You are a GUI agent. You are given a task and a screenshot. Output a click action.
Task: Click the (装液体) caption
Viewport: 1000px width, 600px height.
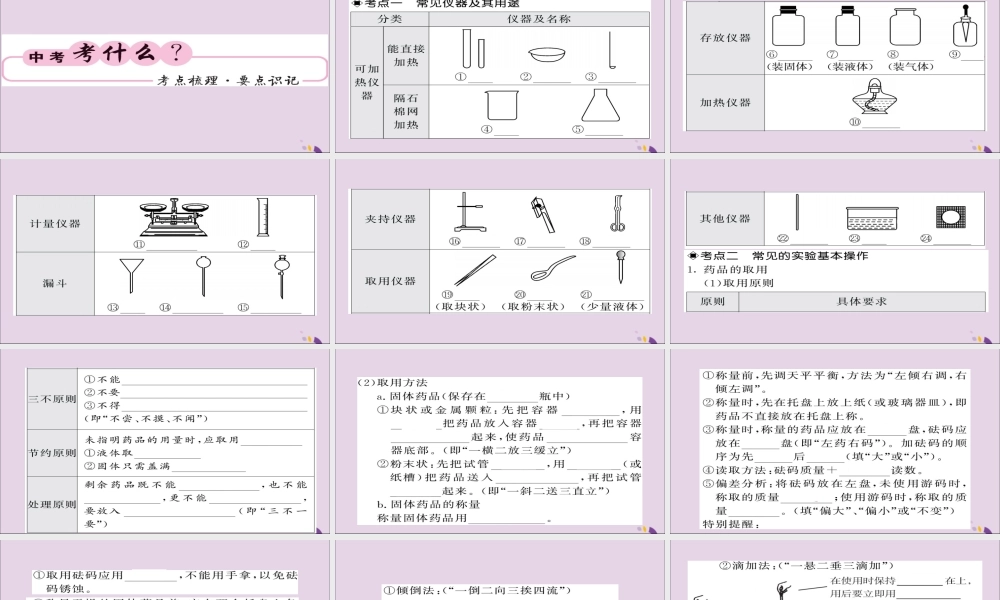[850, 66]
